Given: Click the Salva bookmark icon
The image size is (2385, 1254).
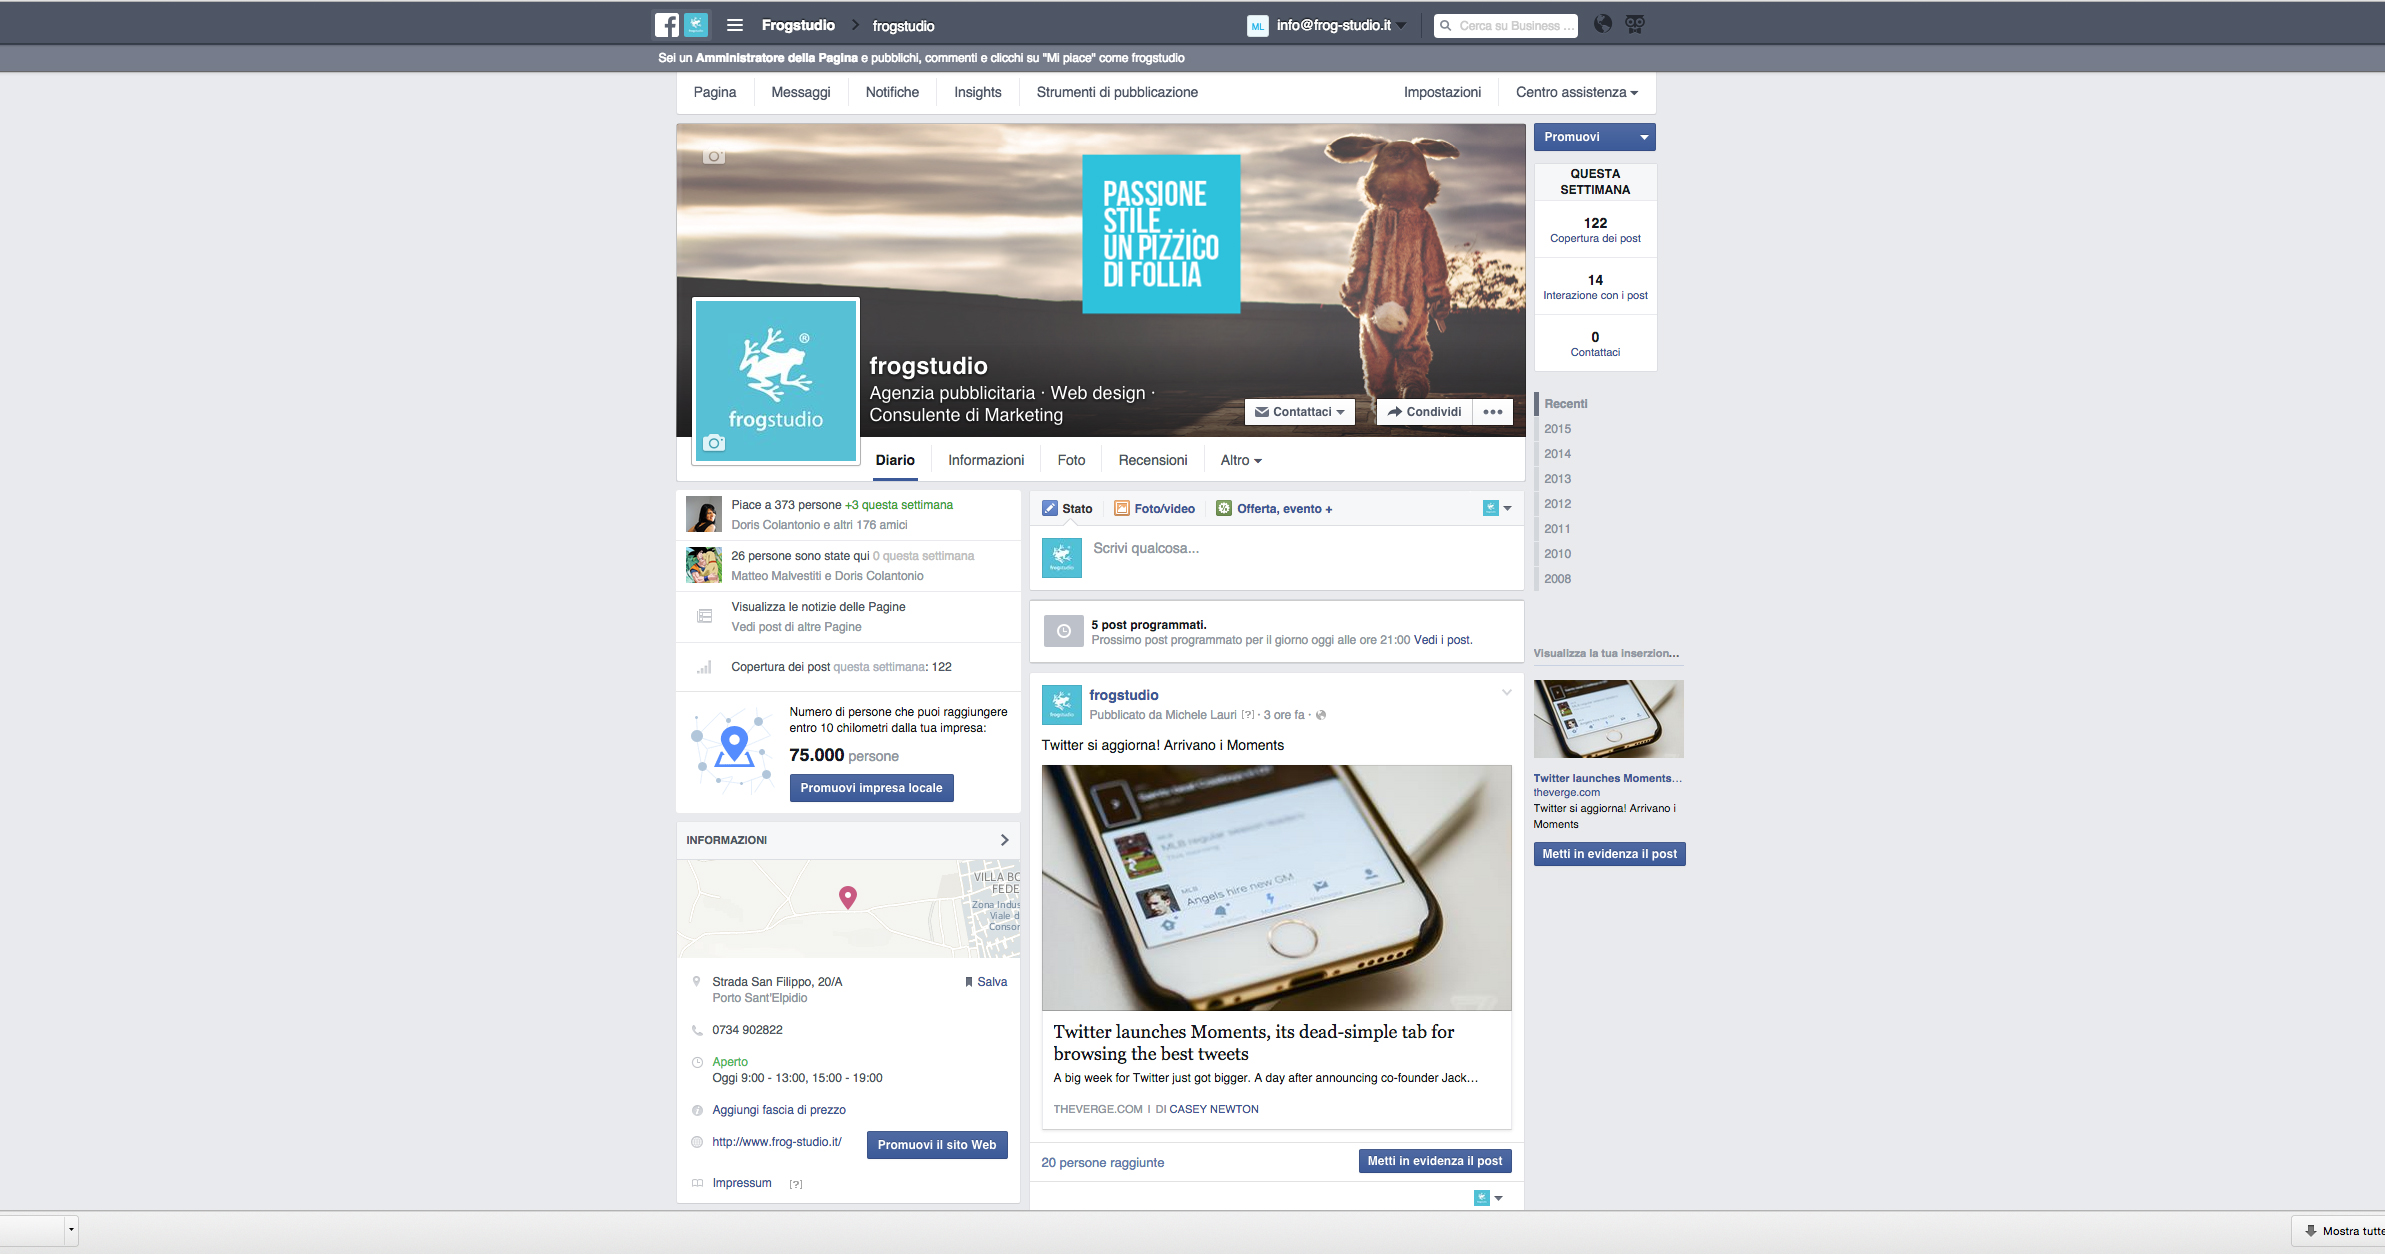Looking at the screenshot, I should tap(968, 982).
